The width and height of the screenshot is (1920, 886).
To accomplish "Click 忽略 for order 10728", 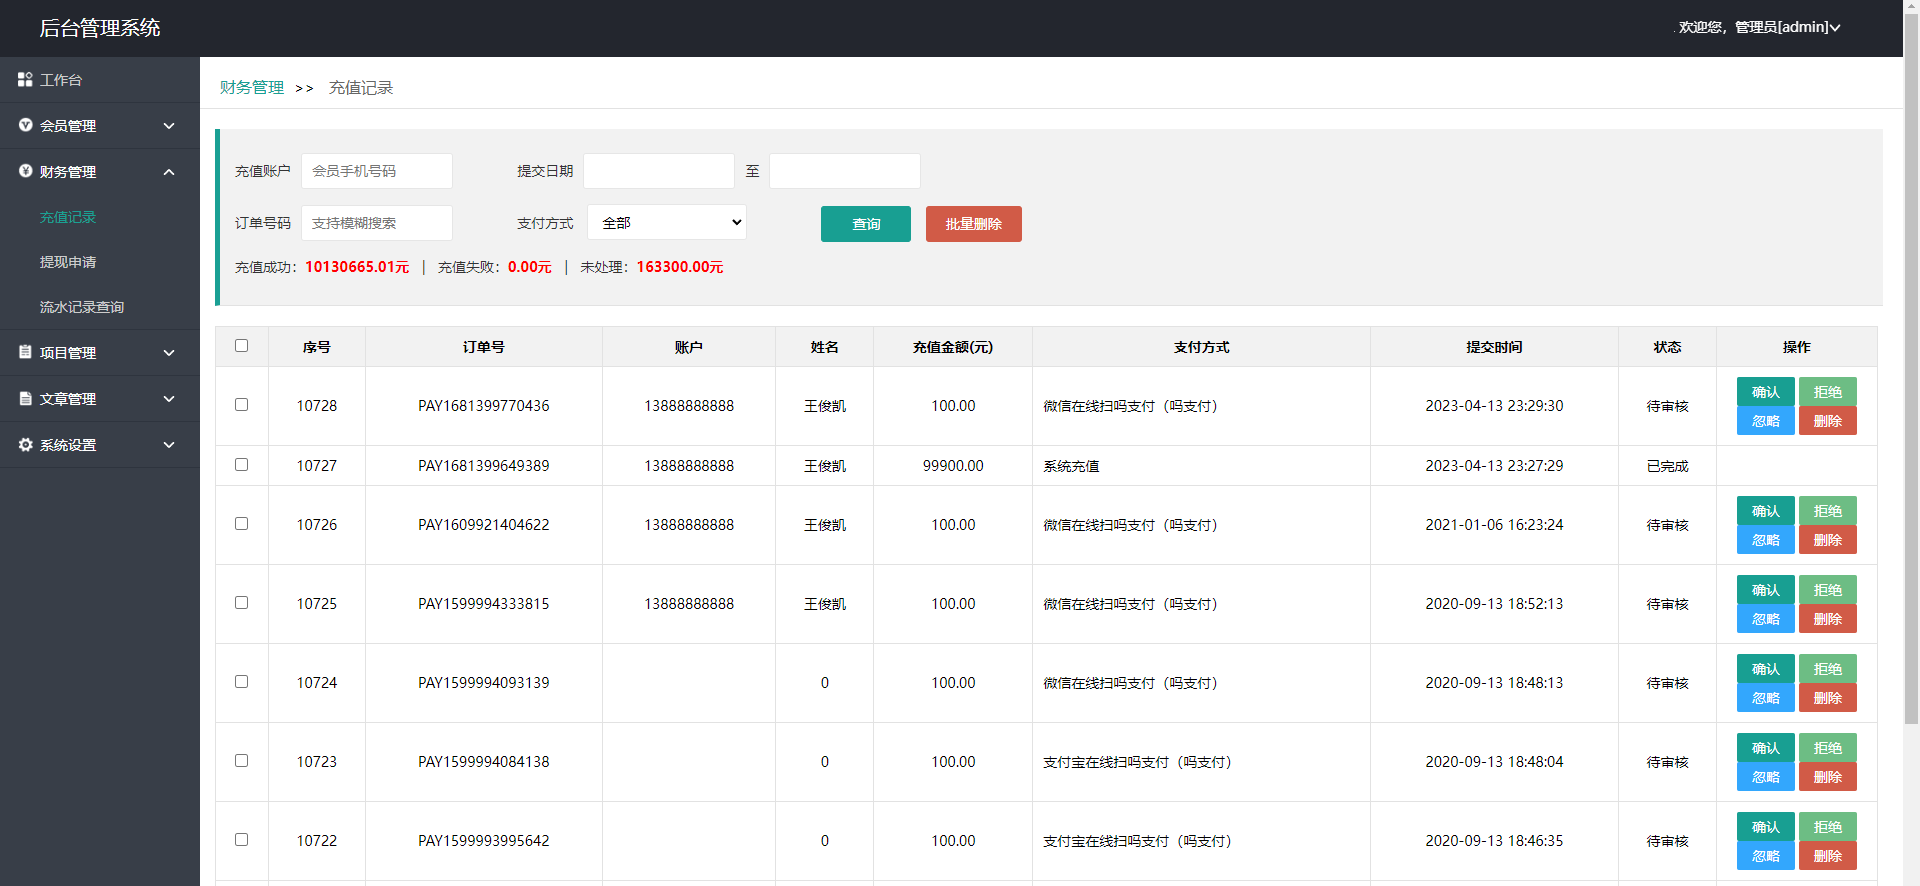I will [x=1766, y=421].
